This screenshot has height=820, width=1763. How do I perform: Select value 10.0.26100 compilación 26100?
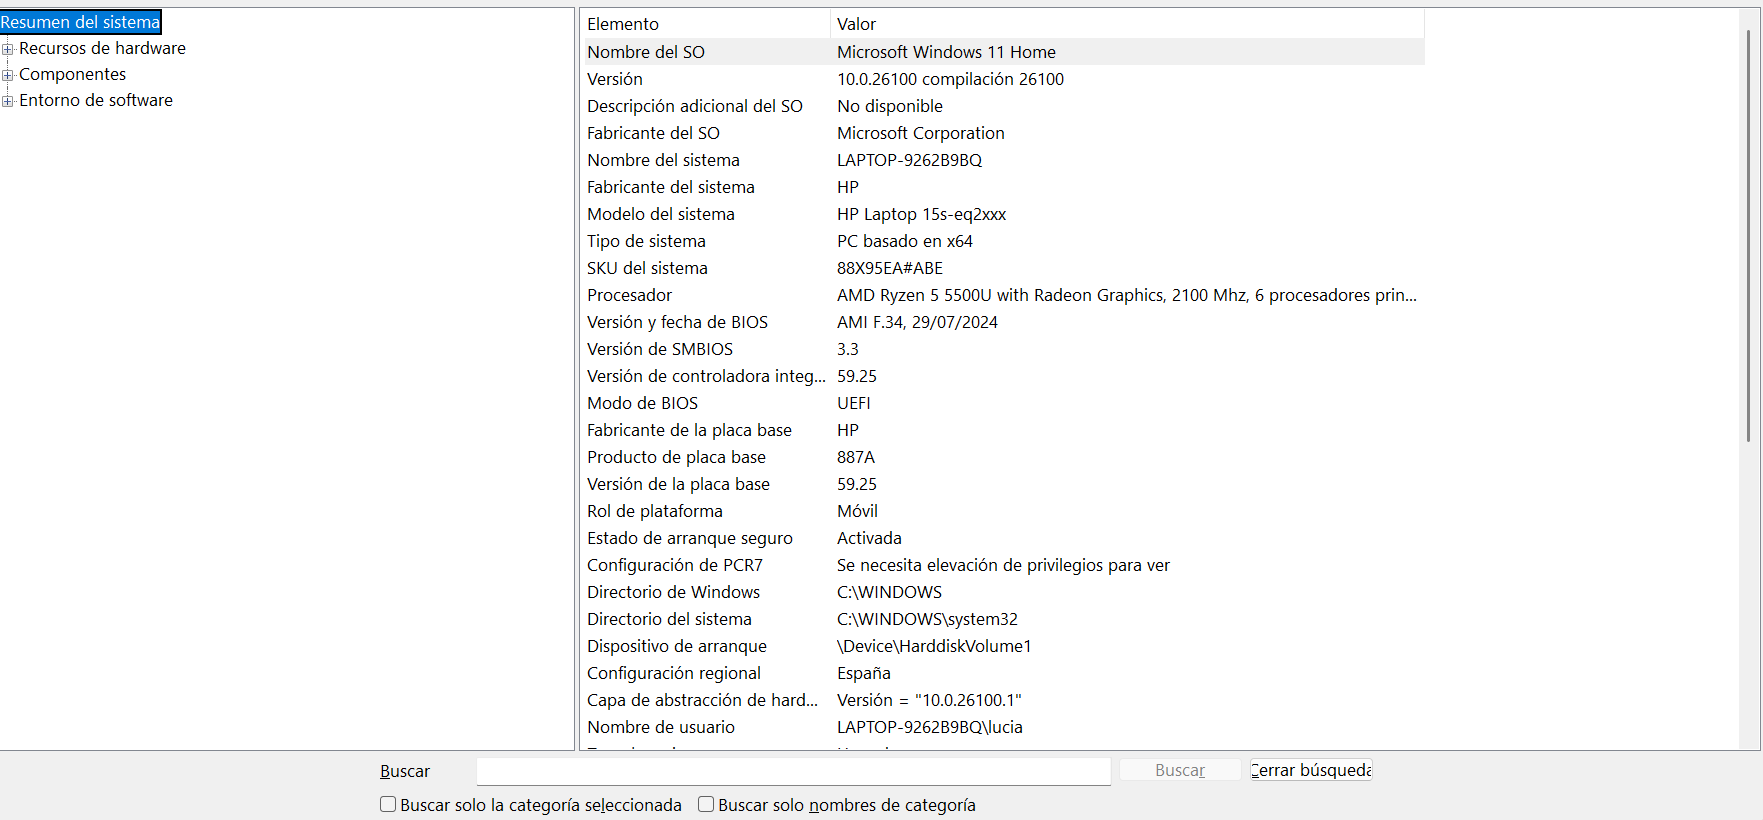950,79
